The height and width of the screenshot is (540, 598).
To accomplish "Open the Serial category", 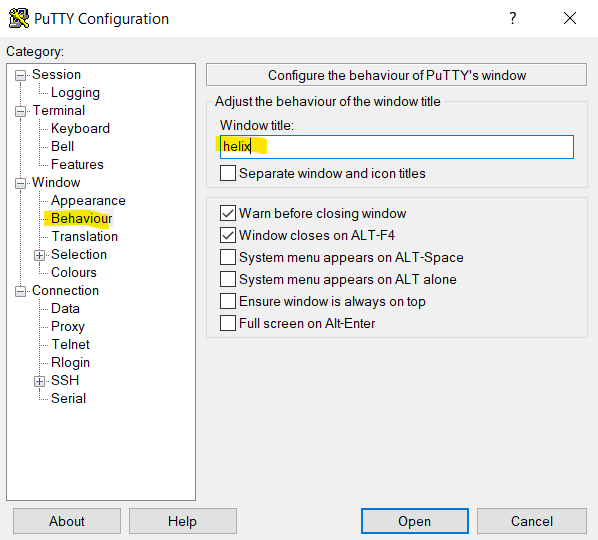I will click(x=69, y=398).
